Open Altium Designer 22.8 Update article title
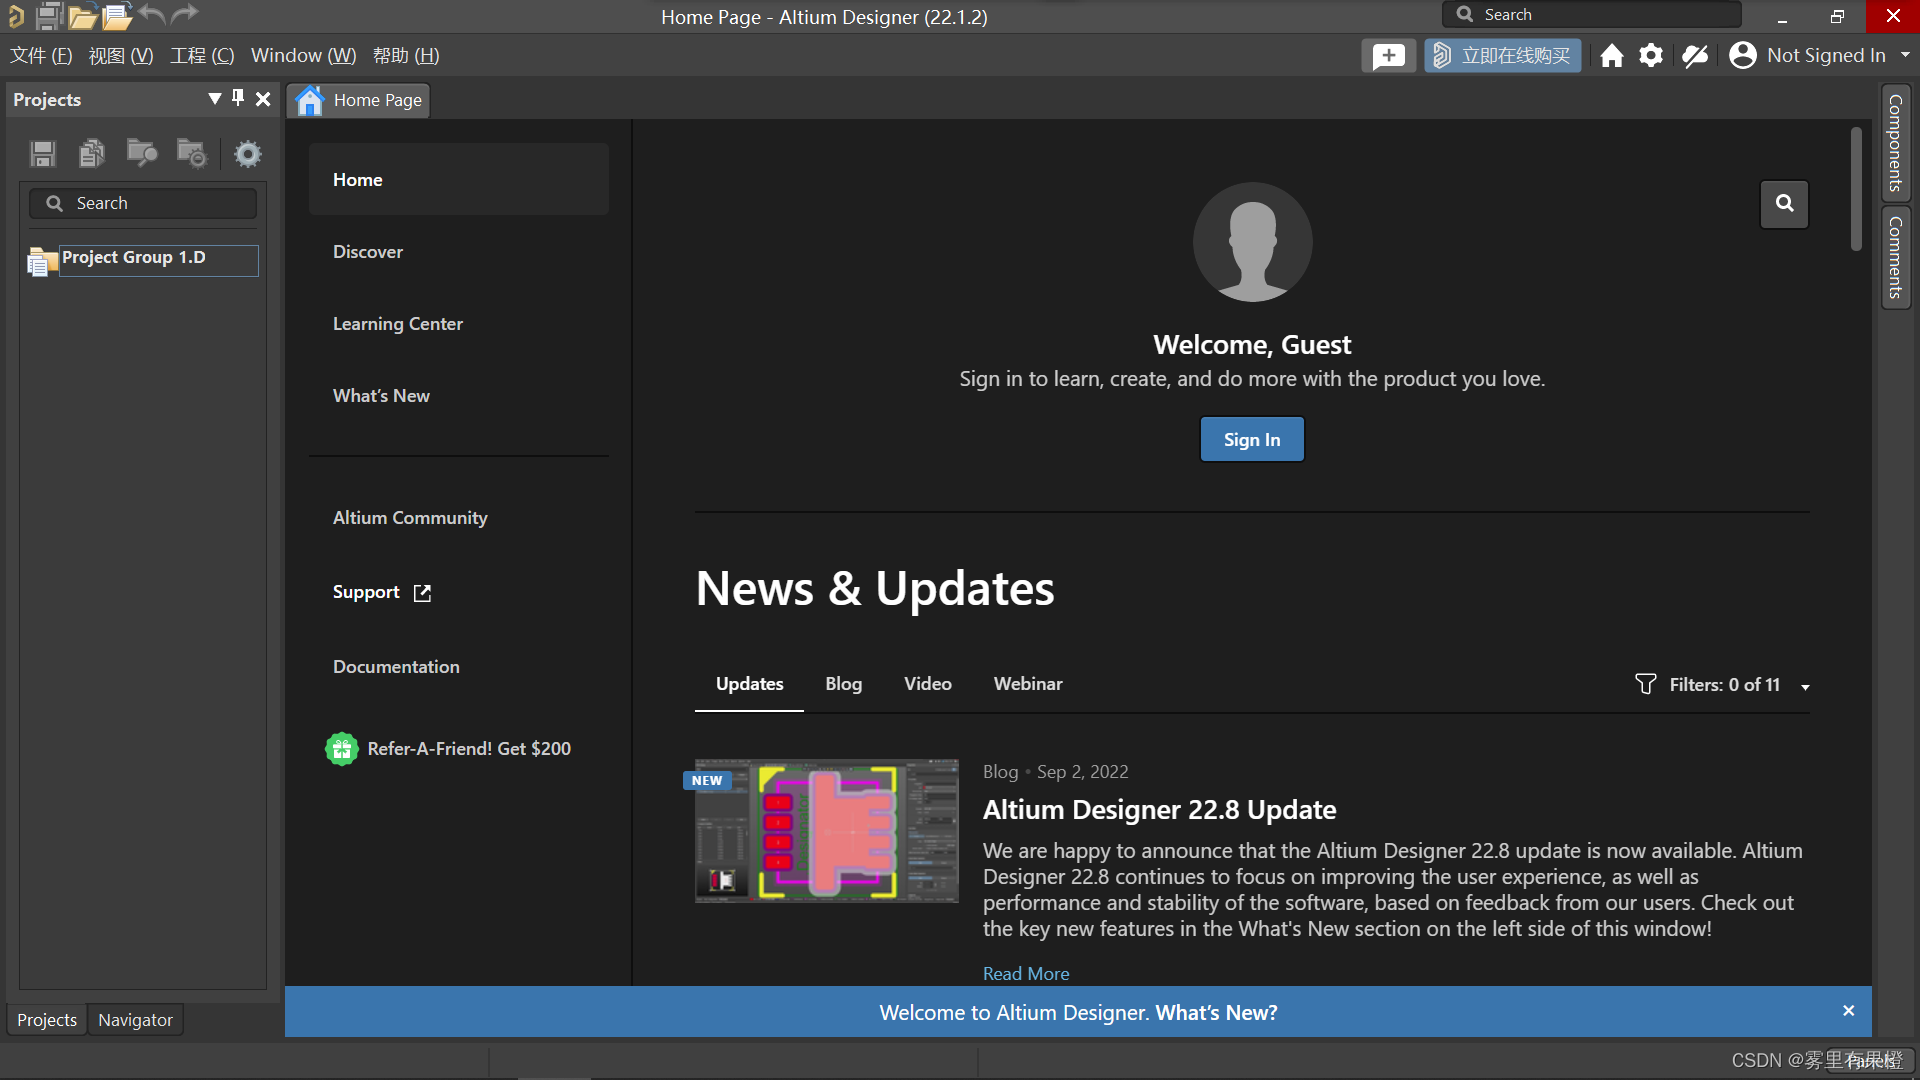1920x1080 pixels. (x=1159, y=810)
